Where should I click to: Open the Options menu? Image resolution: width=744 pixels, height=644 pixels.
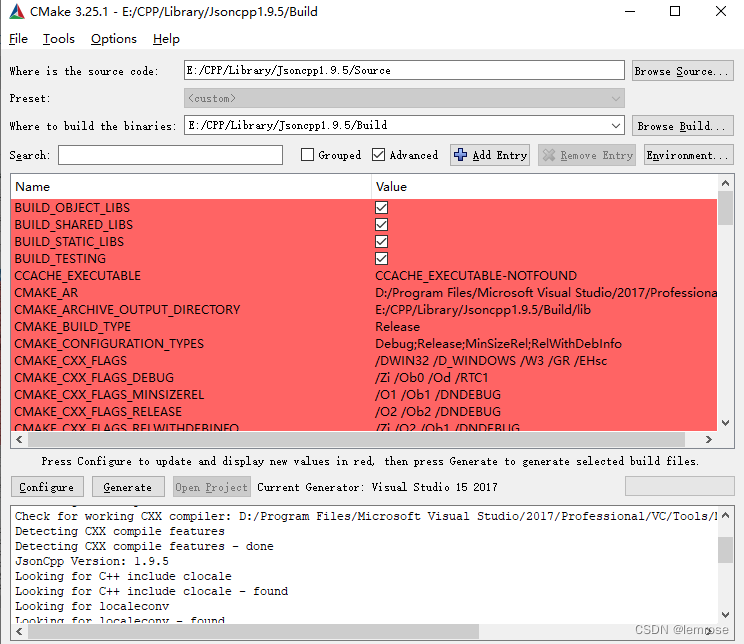(x=114, y=39)
